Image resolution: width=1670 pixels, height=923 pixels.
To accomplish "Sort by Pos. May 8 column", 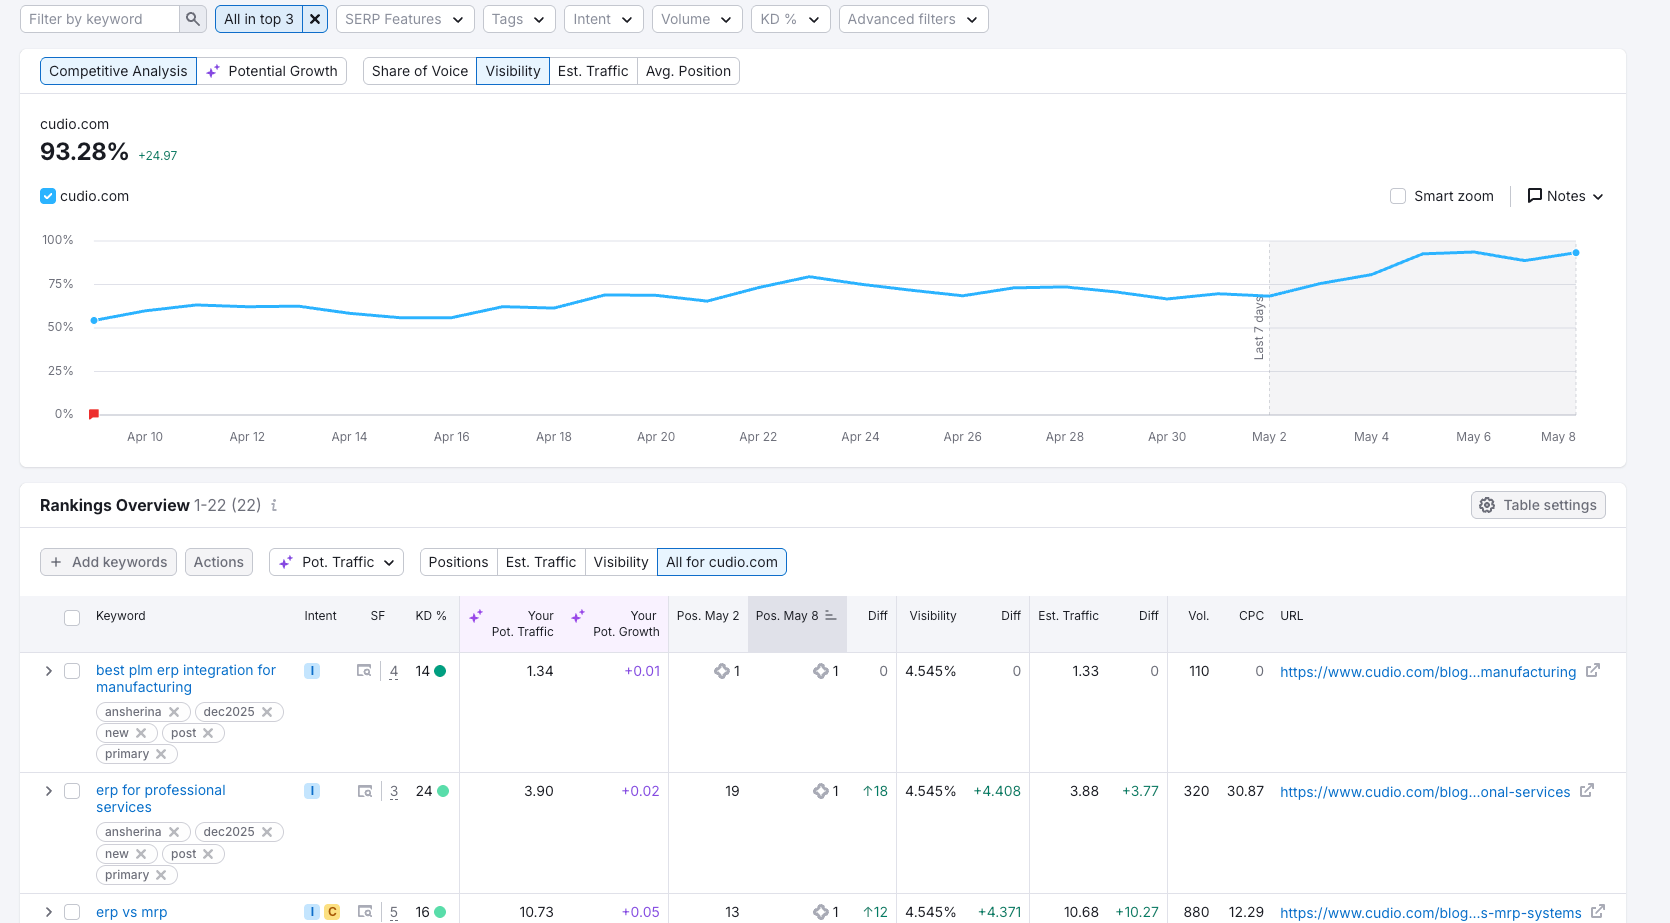I will 797,616.
